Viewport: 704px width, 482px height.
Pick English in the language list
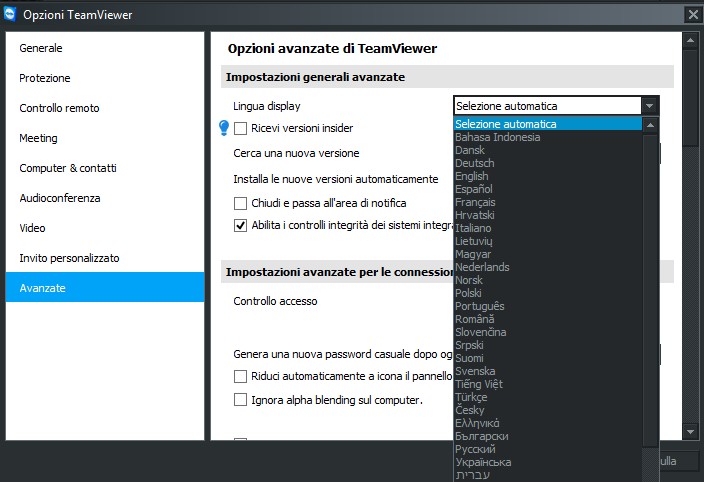click(548, 176)
